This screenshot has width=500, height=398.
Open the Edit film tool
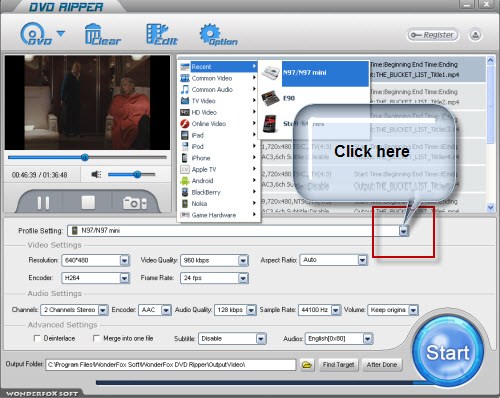point(162,34)
